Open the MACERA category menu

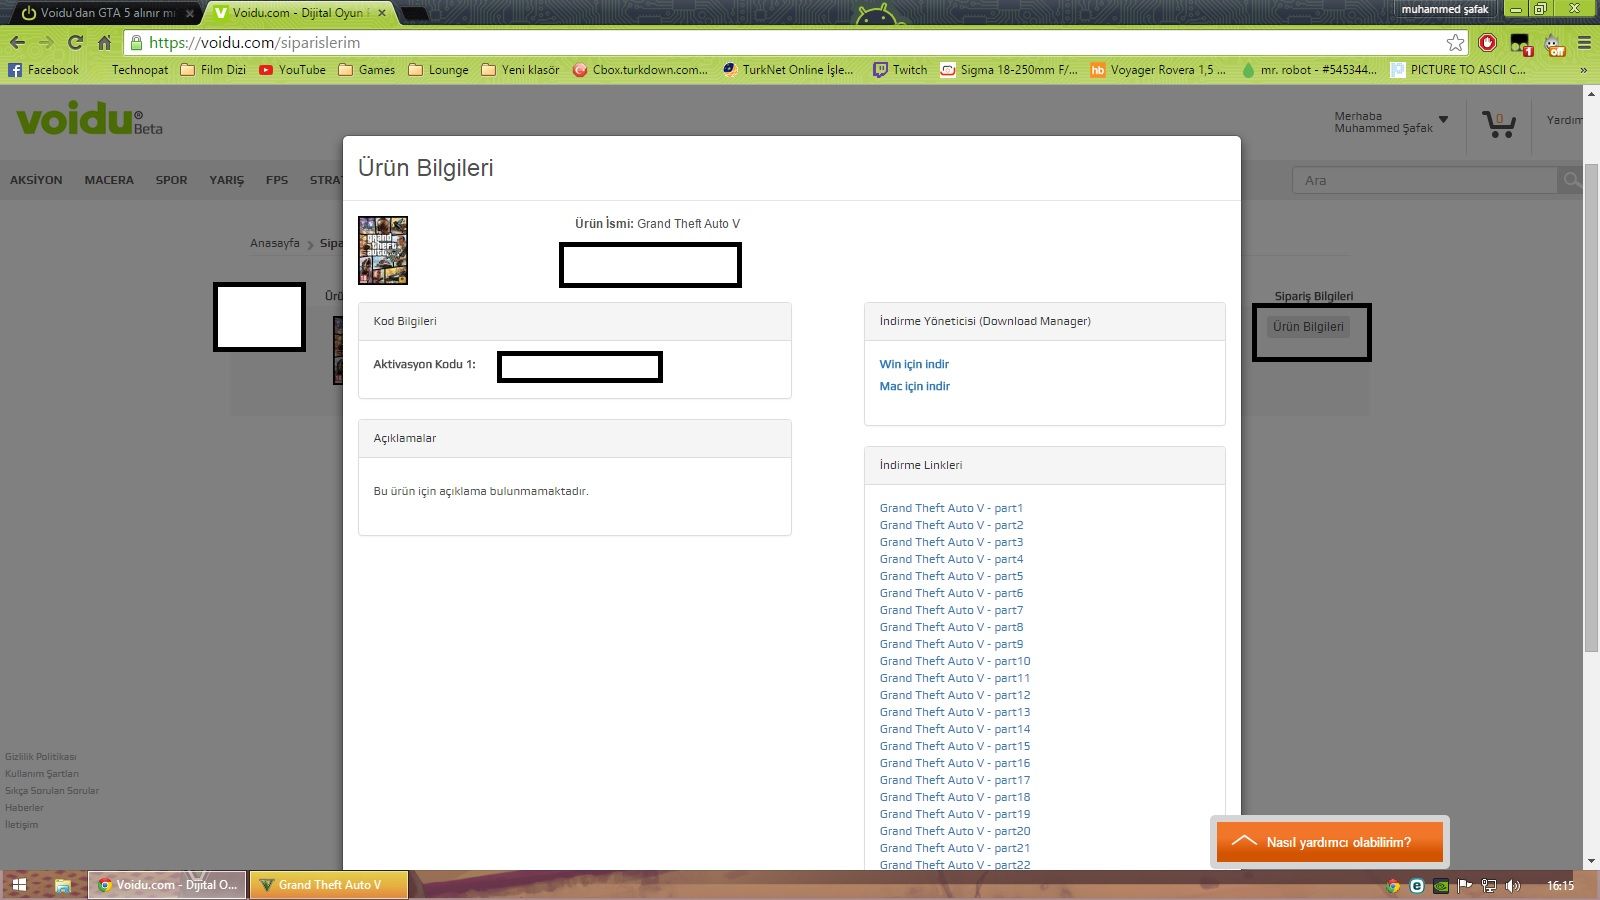109,180
